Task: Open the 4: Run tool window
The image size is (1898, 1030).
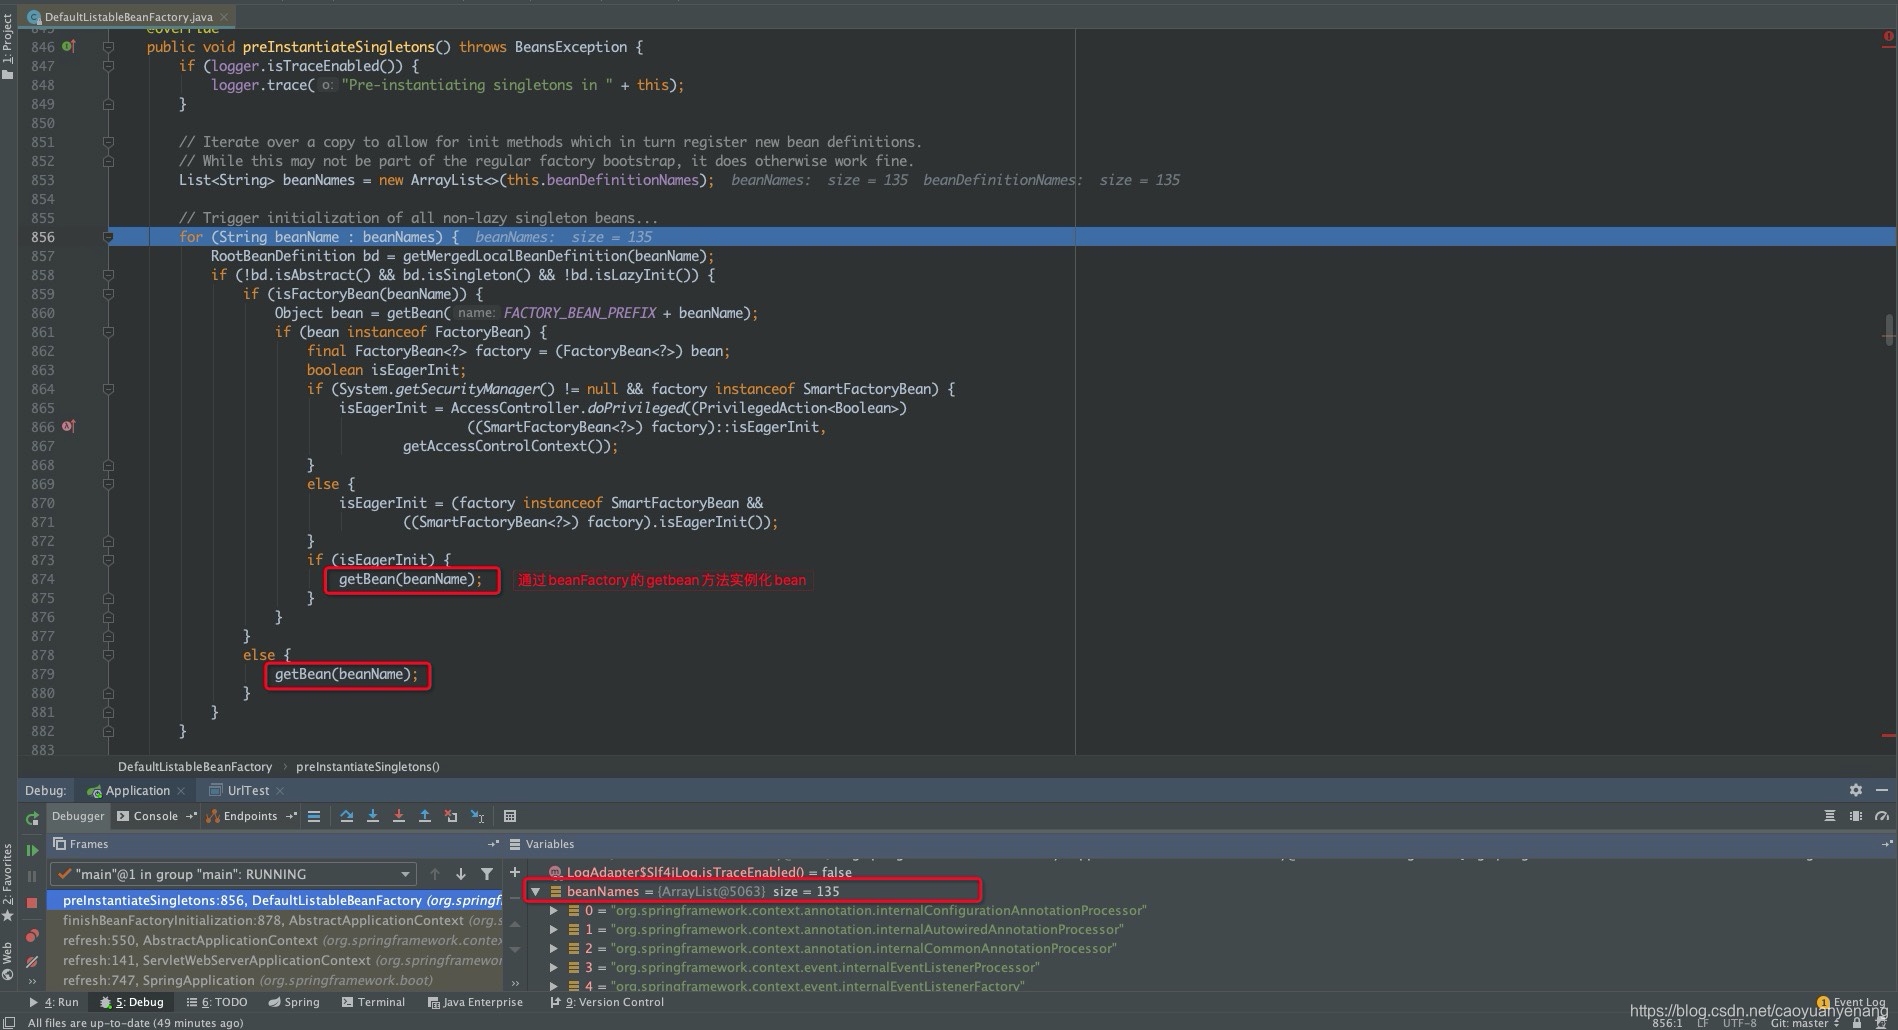Action: pyautogui.click(x=54, y=1002)
